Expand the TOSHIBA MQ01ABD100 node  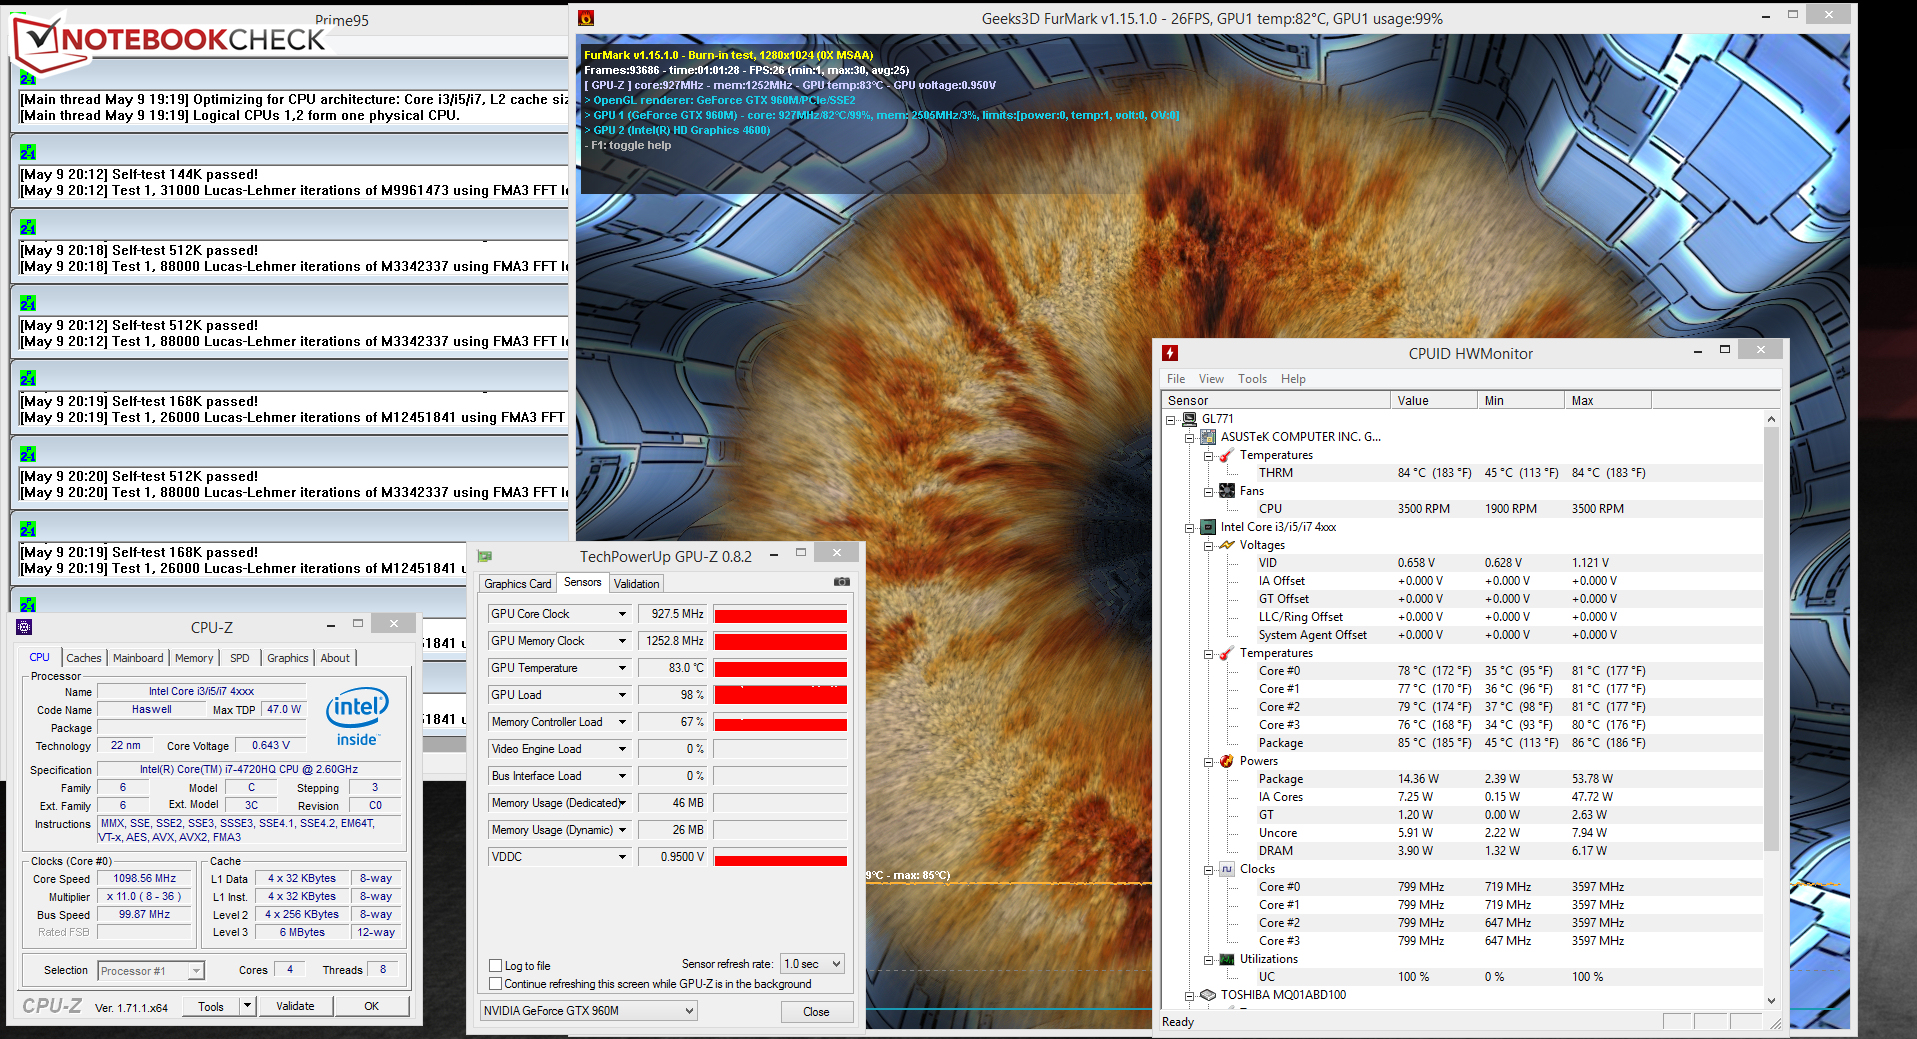pos(1189,995)
